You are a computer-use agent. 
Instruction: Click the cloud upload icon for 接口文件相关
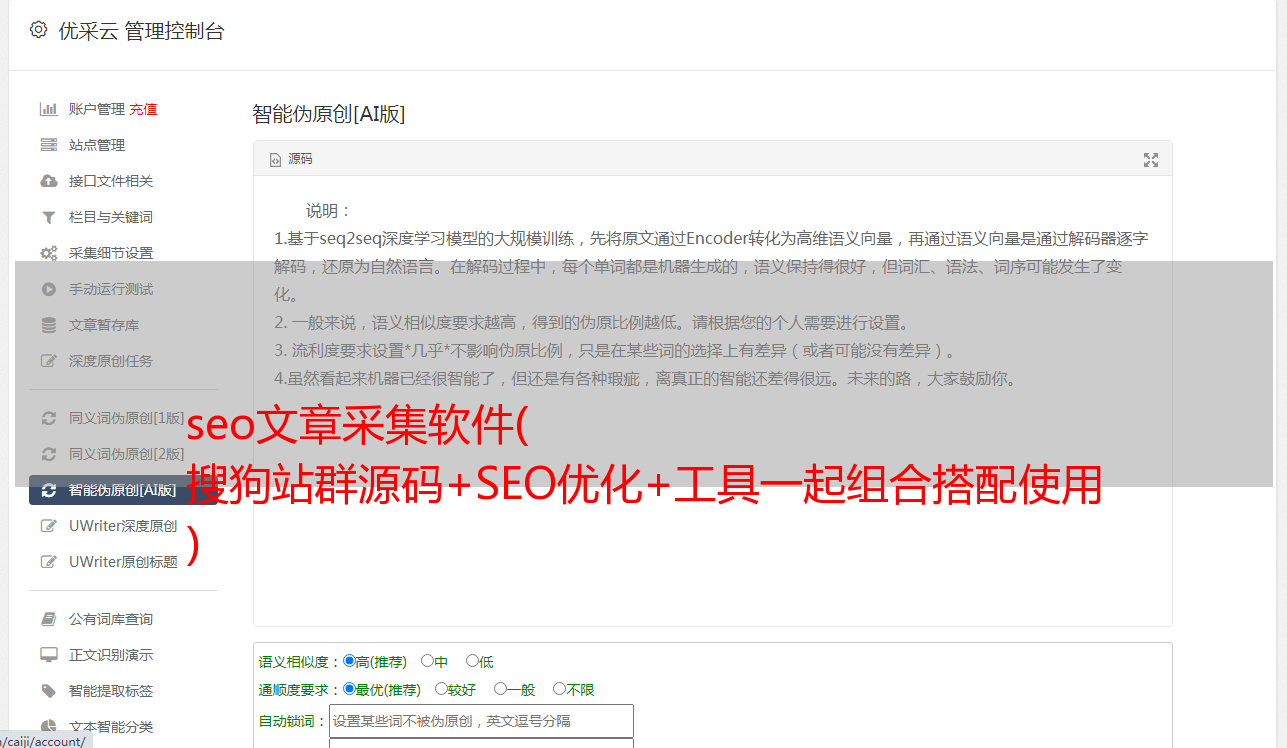48,181
